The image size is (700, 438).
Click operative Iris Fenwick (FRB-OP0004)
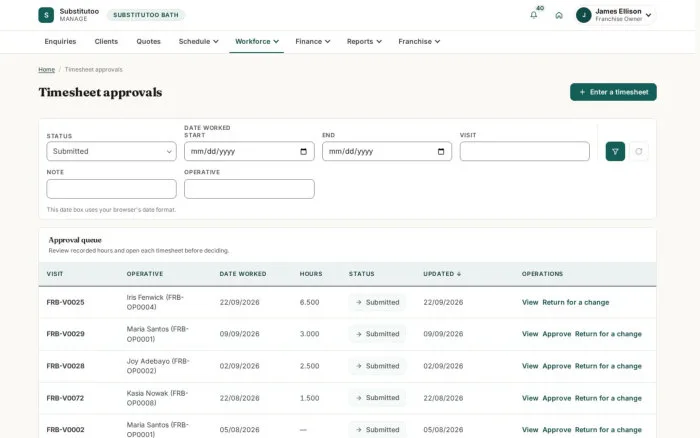[x=155, y=302]
